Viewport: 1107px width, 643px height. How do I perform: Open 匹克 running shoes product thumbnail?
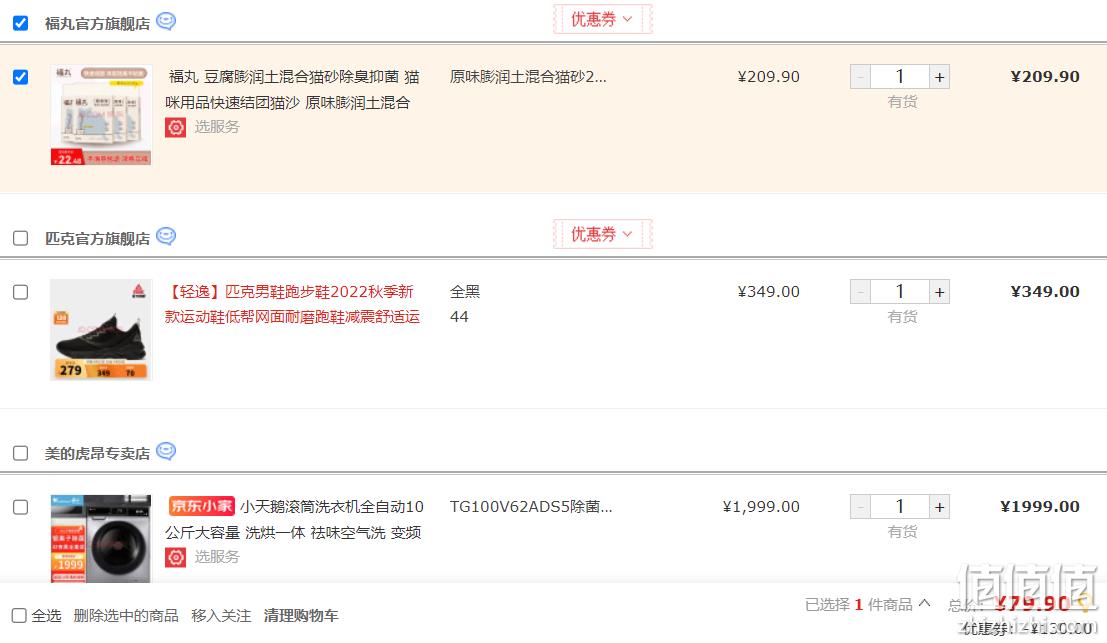101,330
